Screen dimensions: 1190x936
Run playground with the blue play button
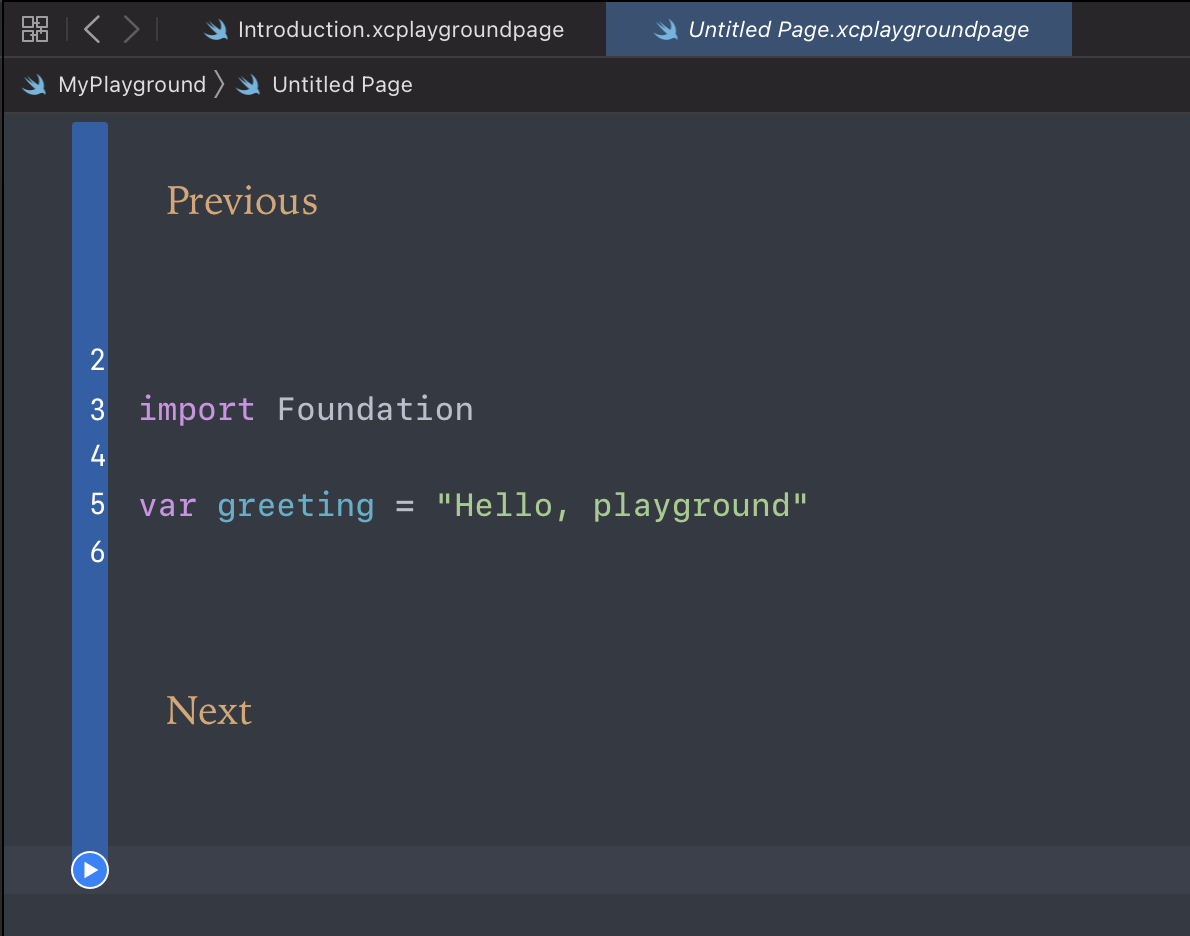click(x=90, y=870)
